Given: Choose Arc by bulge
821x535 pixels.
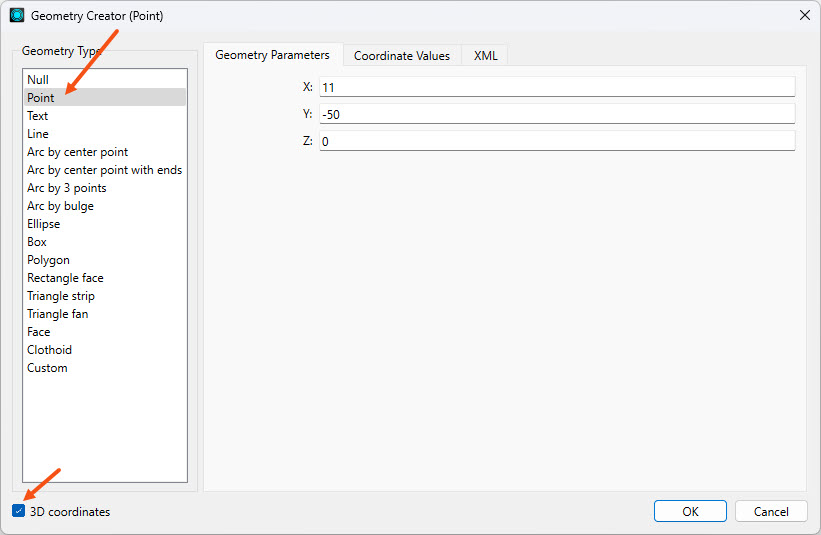Looking at the screenshot, I should pos(105,206).
